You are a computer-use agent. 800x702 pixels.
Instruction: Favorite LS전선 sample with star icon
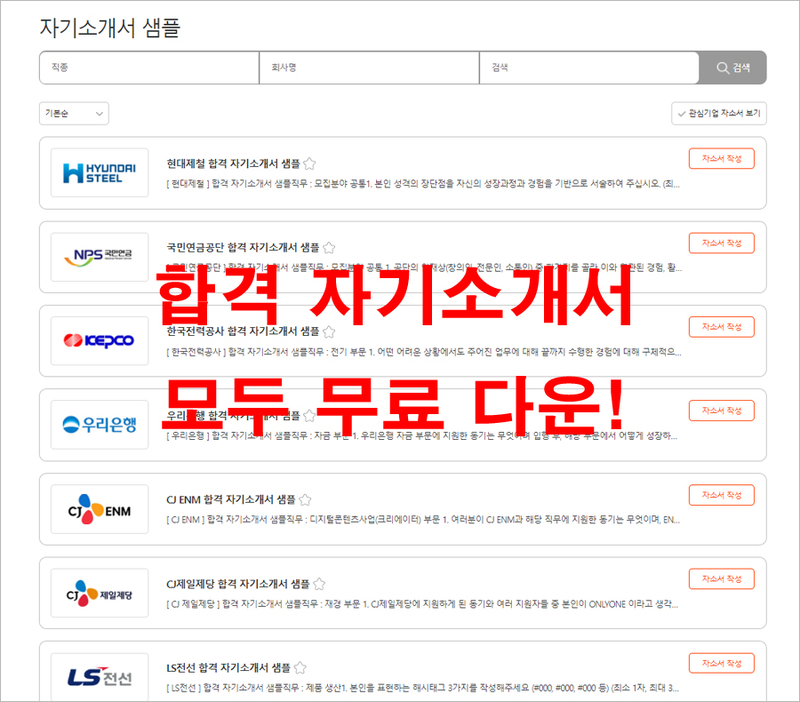[x=301, y=668]
